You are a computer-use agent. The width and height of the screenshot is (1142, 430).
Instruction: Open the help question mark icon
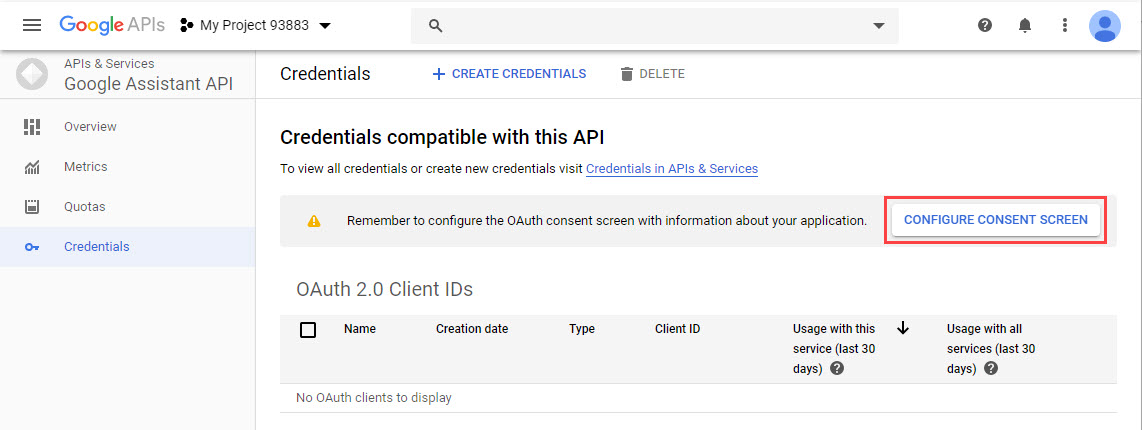(x=985, y=26)
